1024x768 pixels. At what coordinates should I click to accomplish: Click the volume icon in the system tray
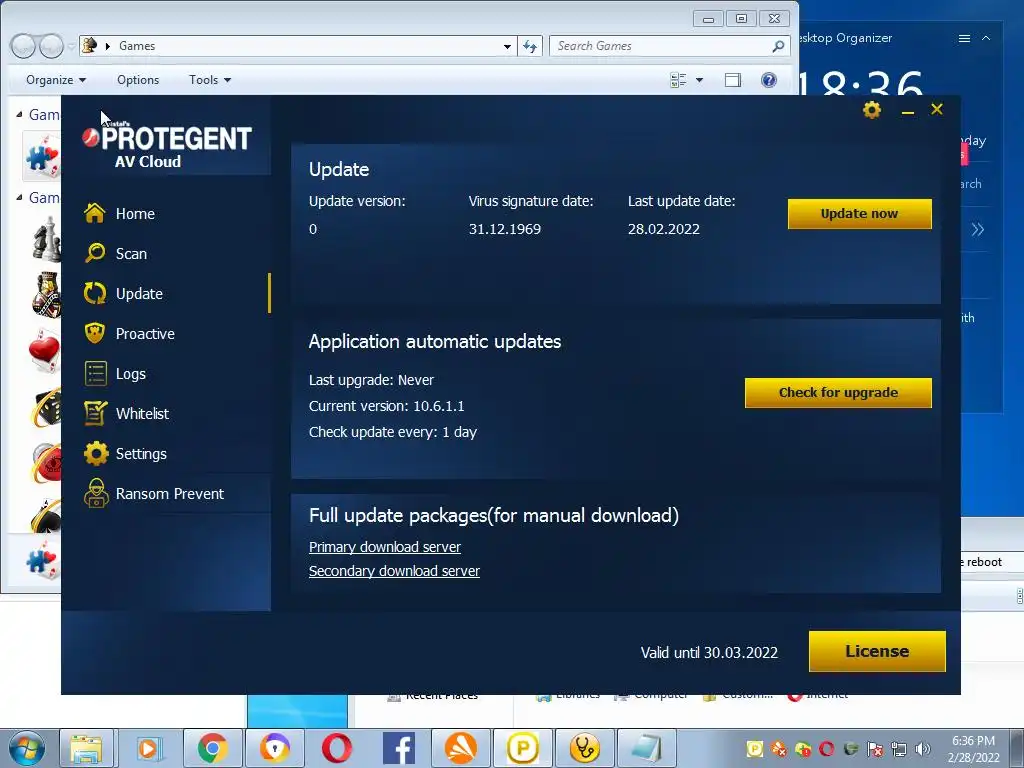923,749
